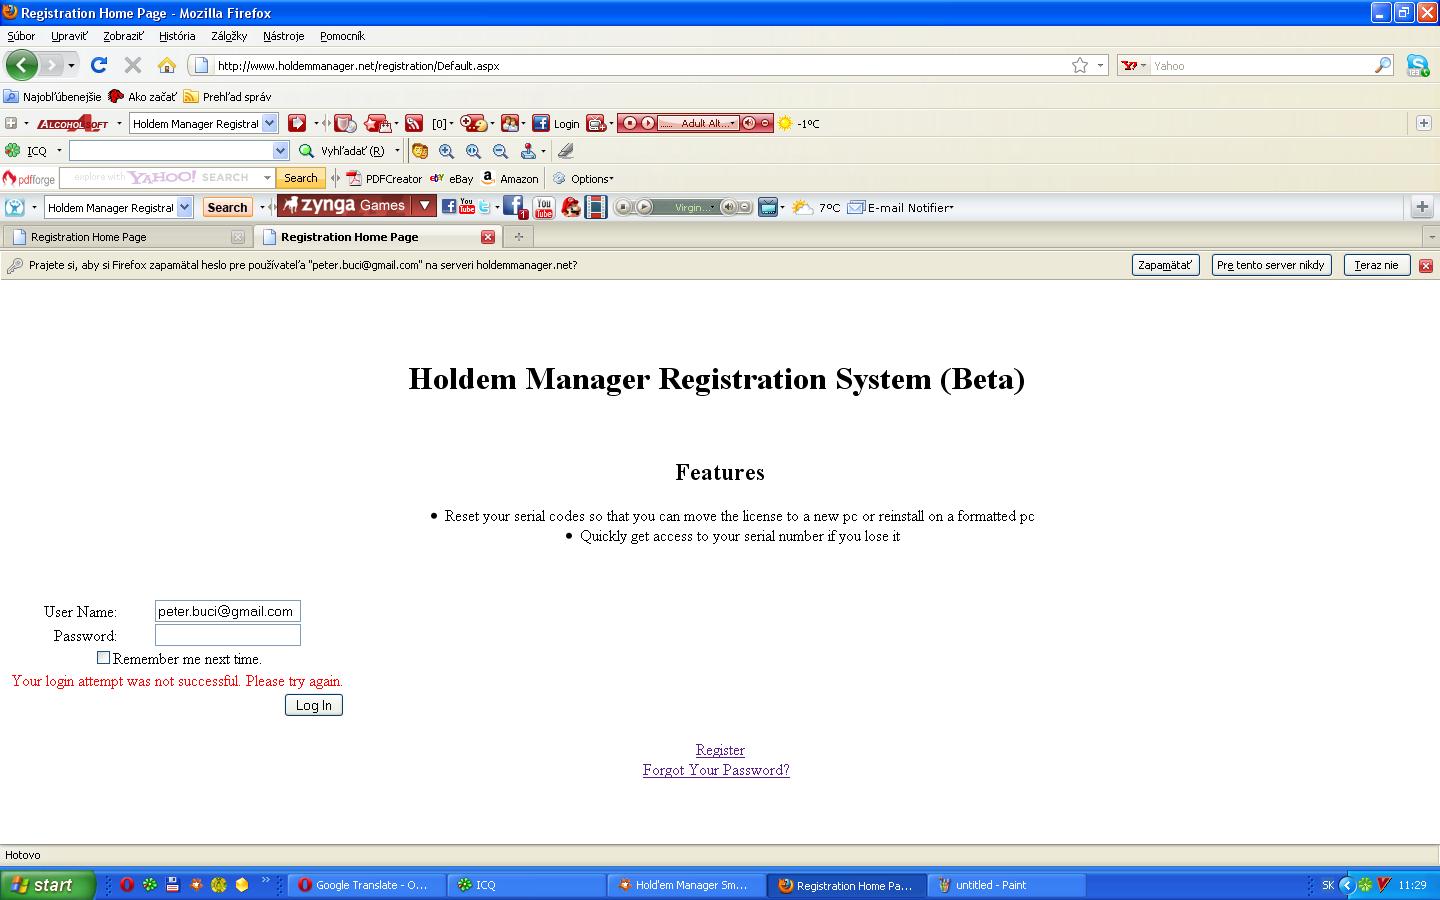1440x900 pixels.
Task: Play the Adult Alt radio player
Action: [647, 124]
